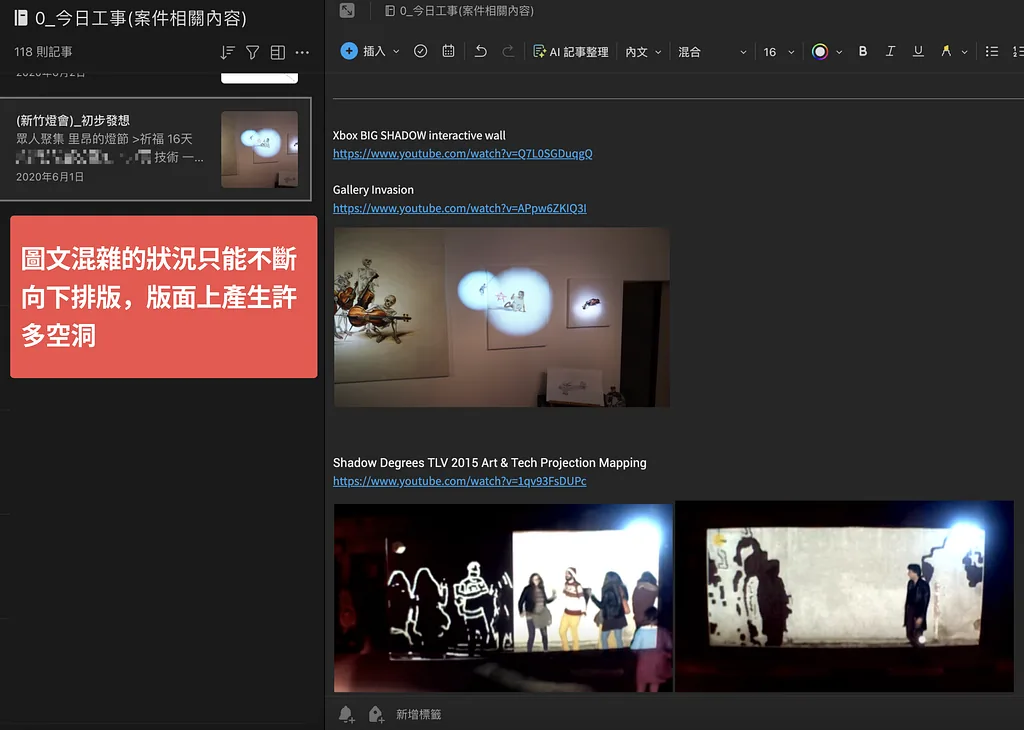
Task: Click the 新竹燈會 note thumbnail preview
Action: point(259,150)
